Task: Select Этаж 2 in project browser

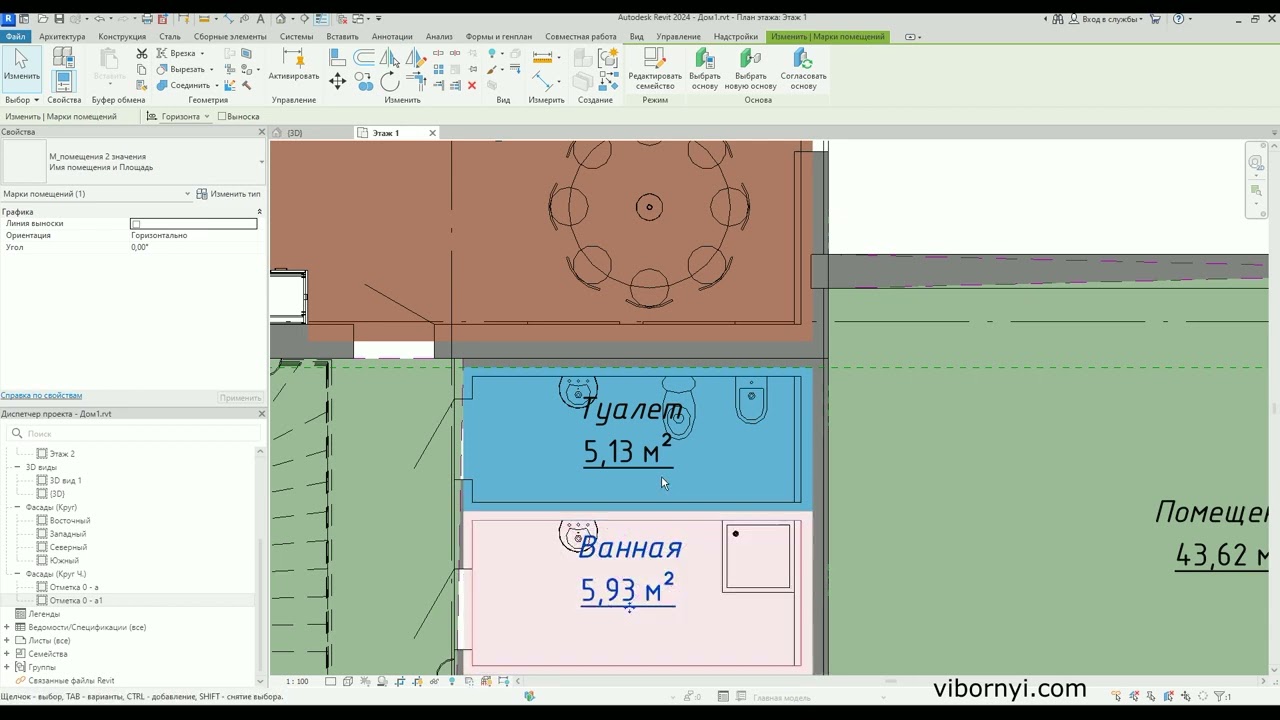Action: tap(62, 454)
